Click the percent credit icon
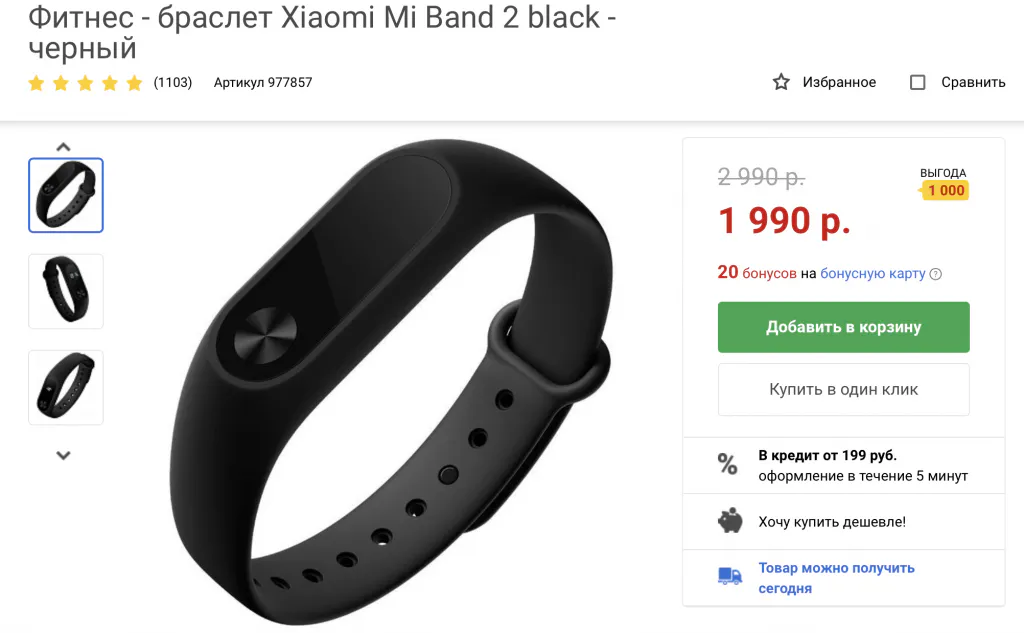 point(728,464)
